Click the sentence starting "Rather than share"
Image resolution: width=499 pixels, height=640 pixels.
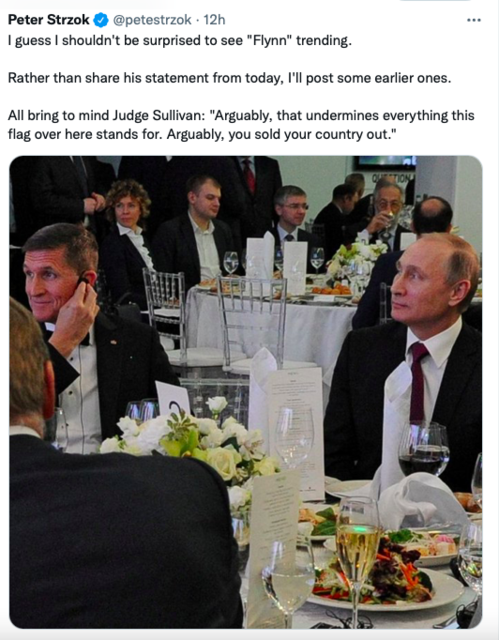(x=229, y=78)
